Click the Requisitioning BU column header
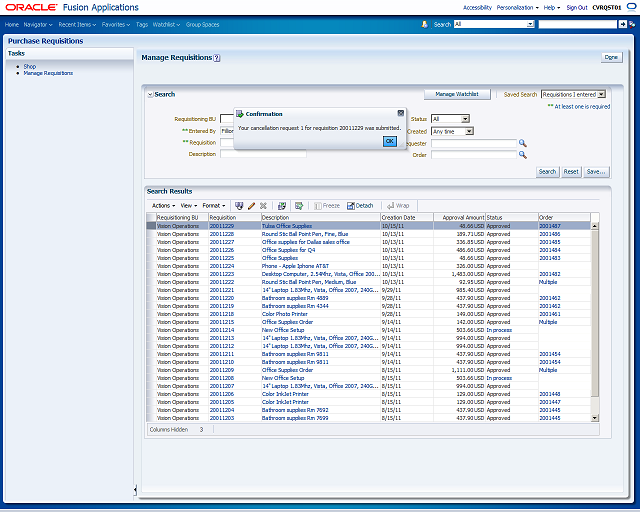 (x=182, y=218)
